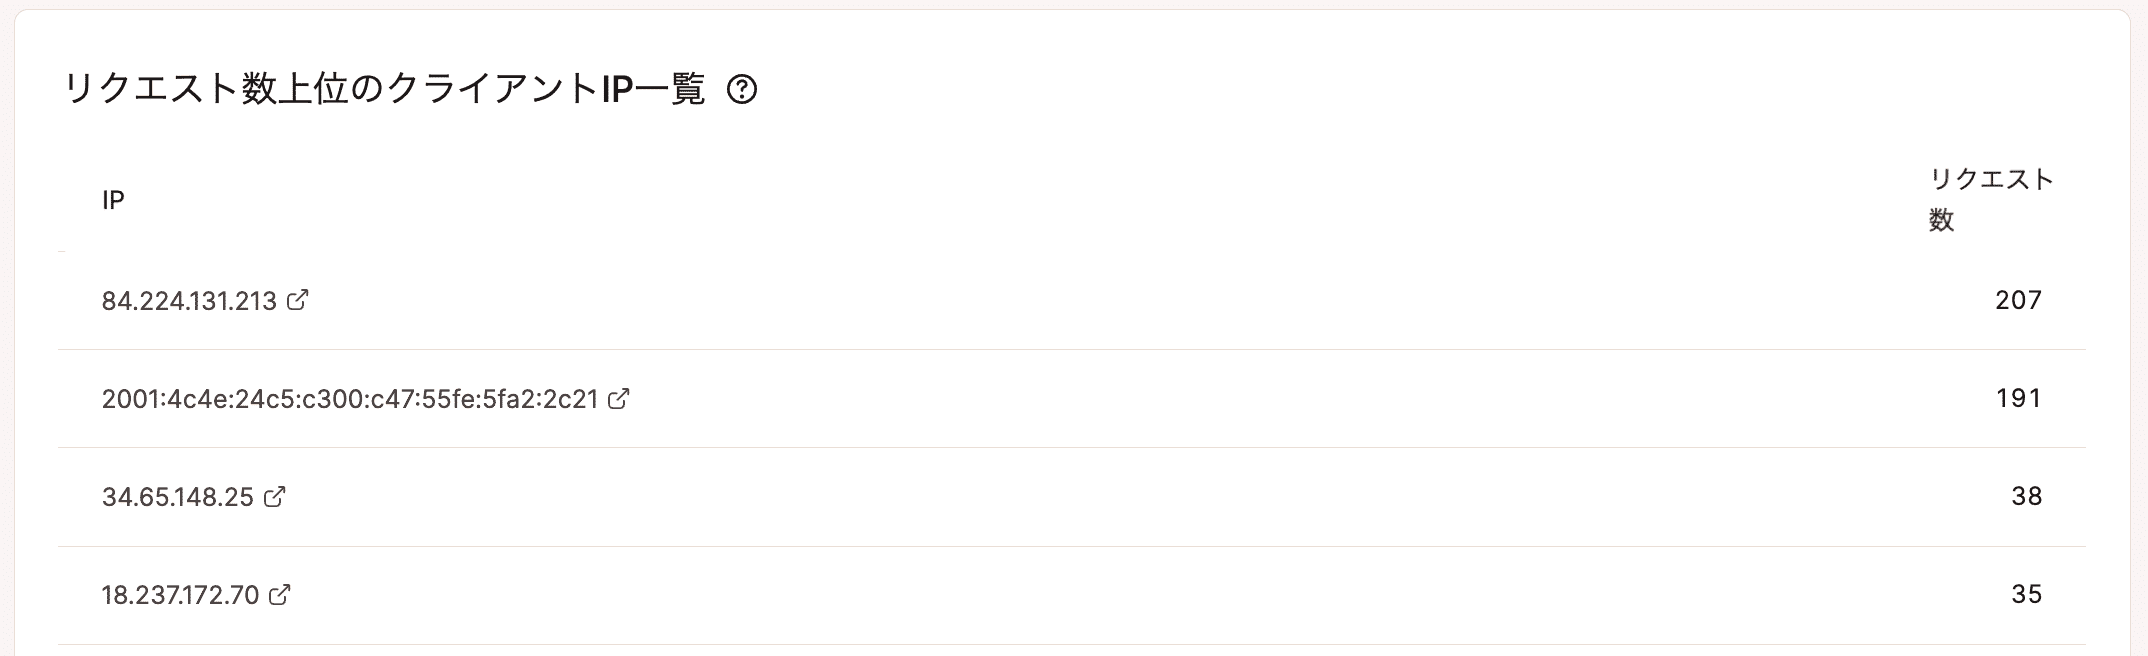Select the request count 191

coord(2018,398)
